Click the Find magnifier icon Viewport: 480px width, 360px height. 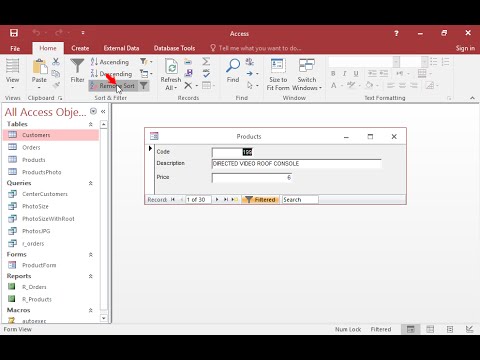[233, 66]
